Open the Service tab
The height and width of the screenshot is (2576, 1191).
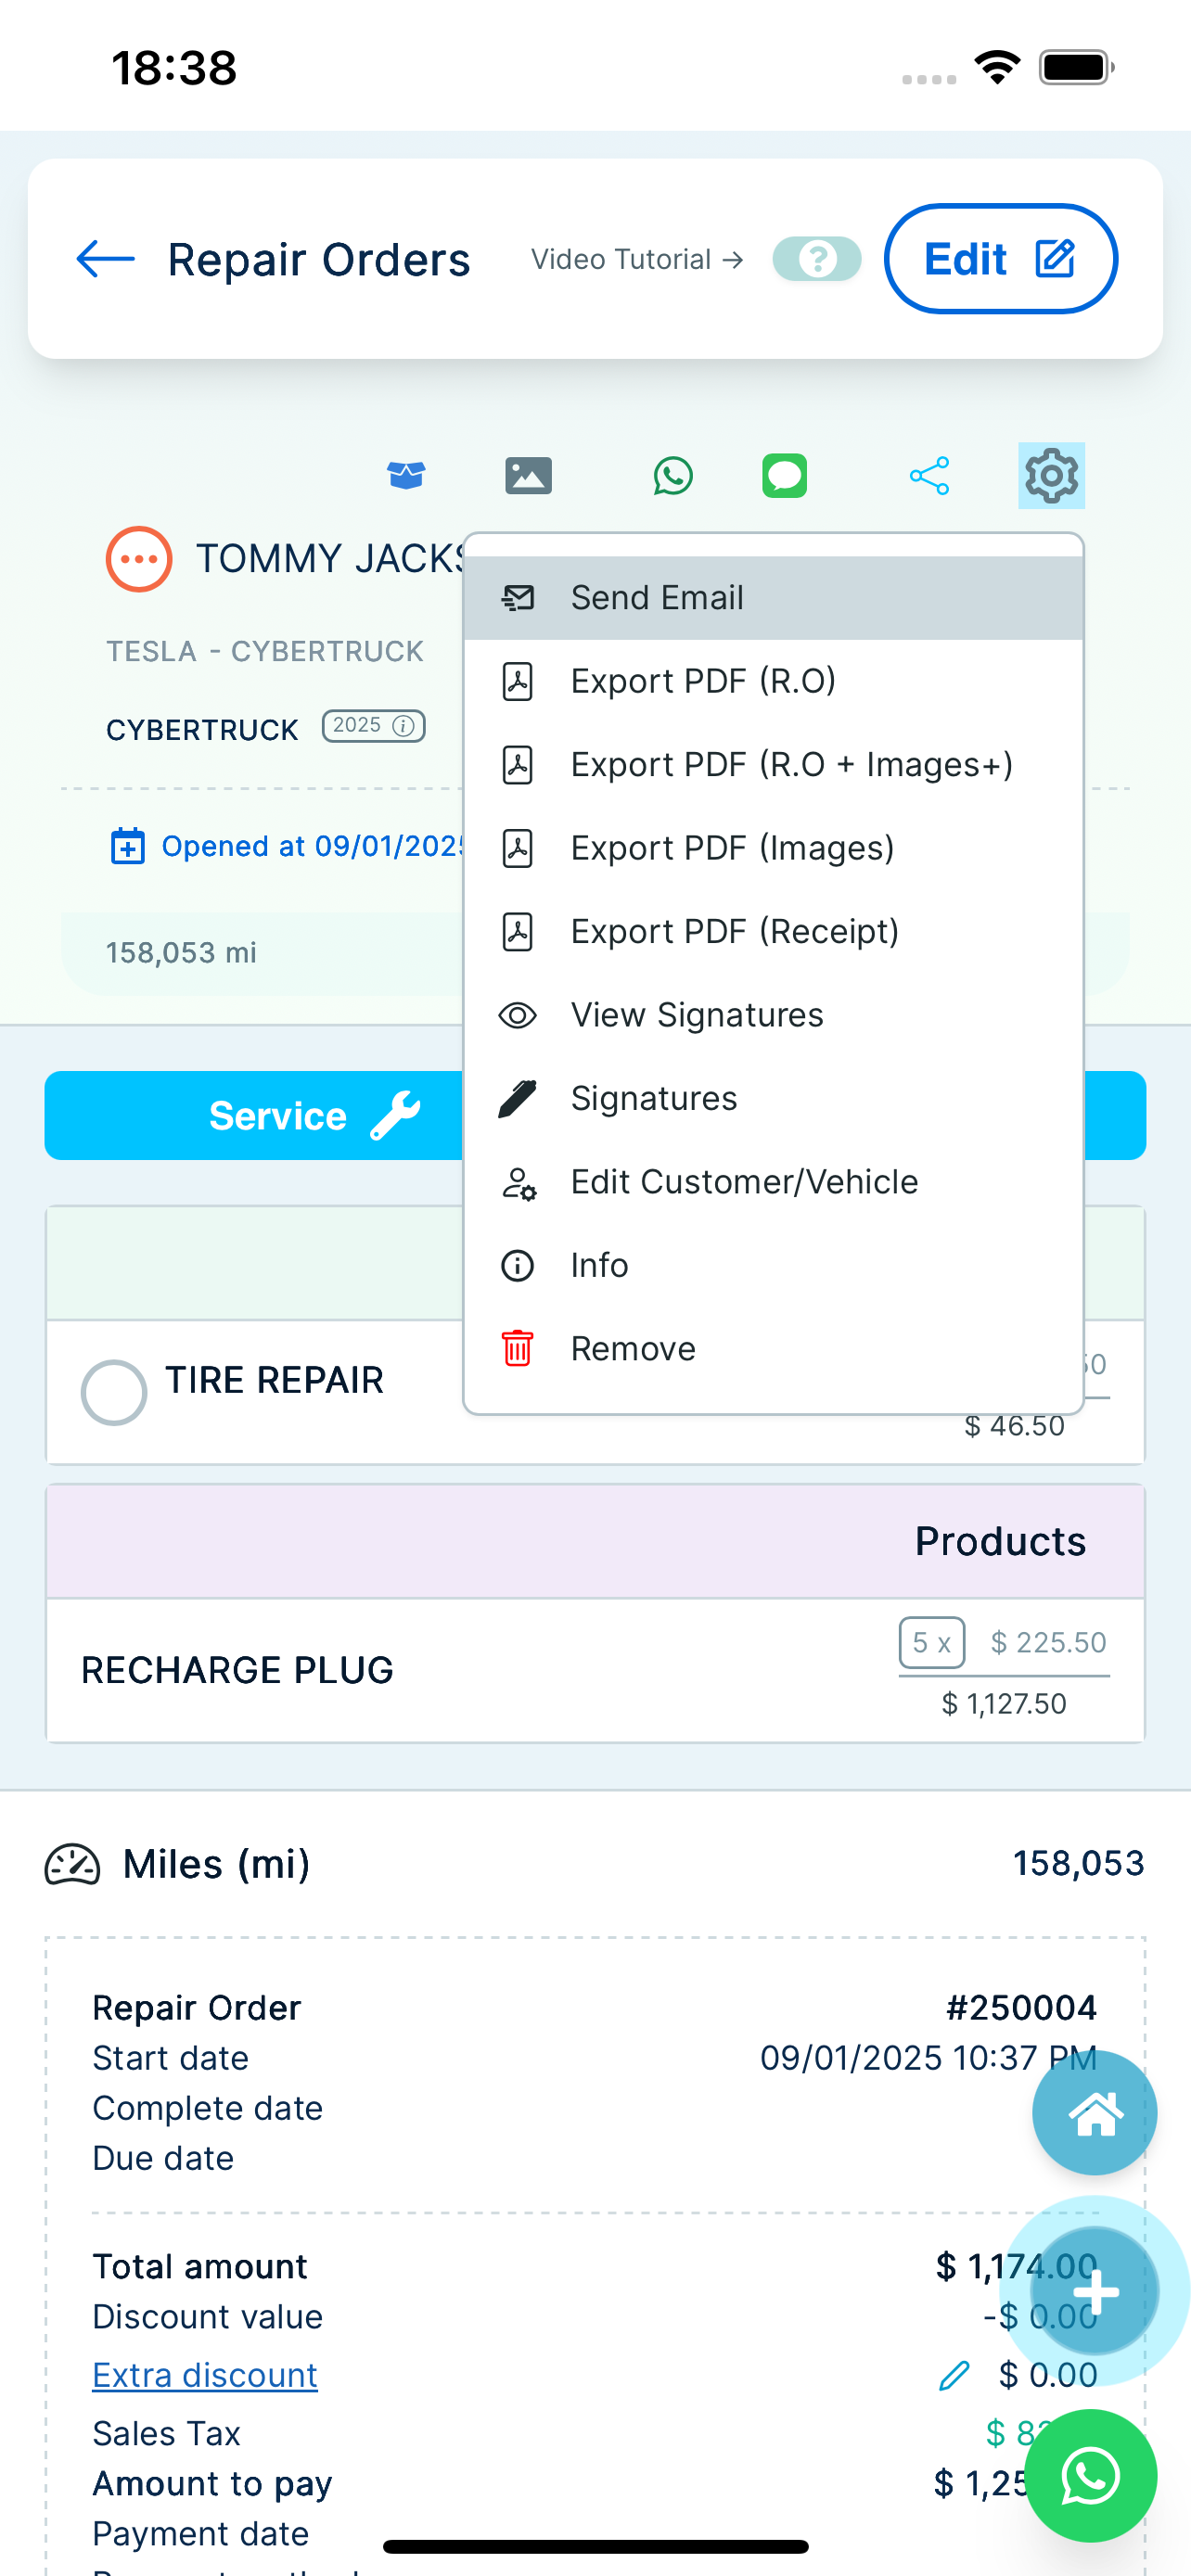[254, 1116]
